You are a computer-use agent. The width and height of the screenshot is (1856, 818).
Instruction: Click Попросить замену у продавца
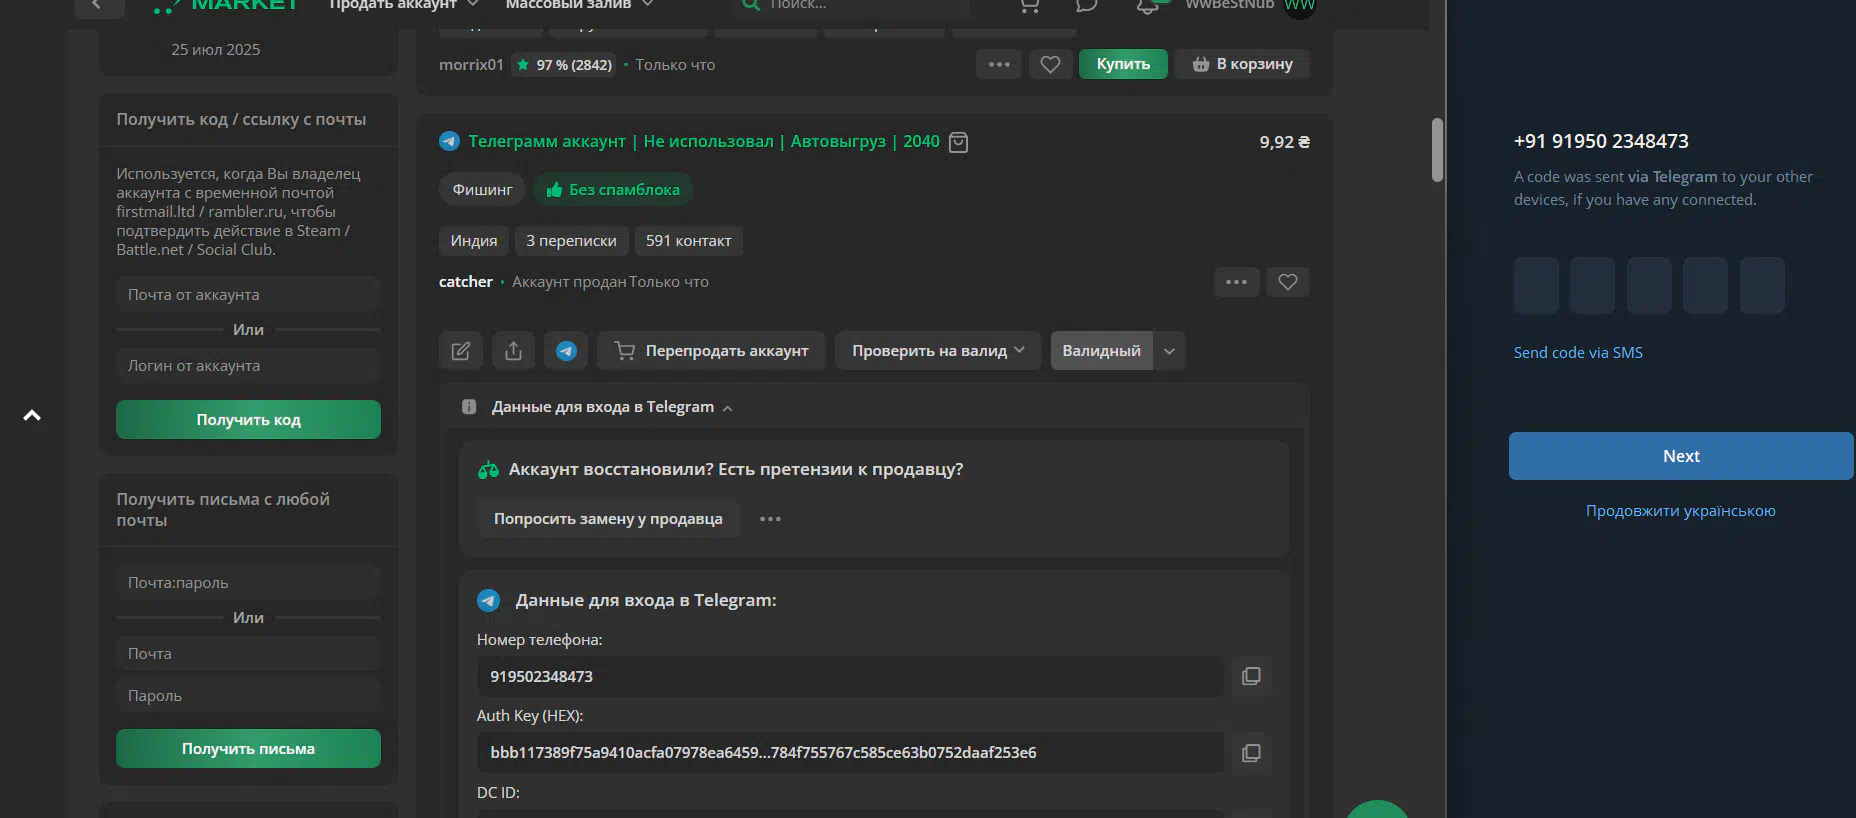[x=608, y=519]
